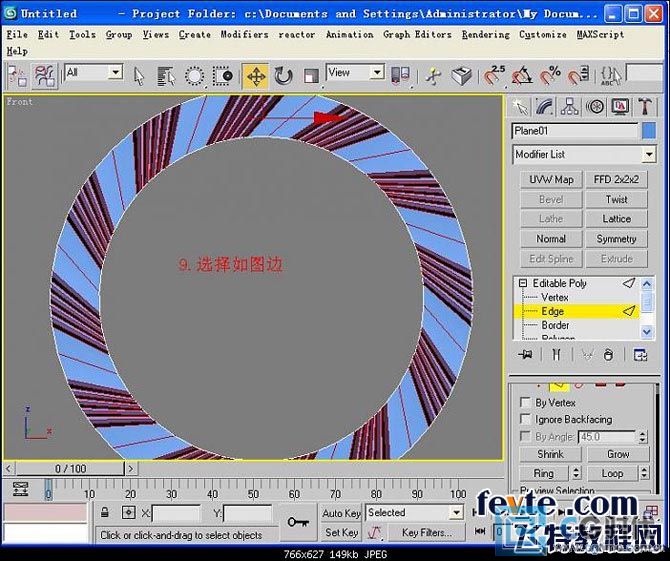Collapse the Editable Poly stack entry
This screenshot has height=561, width=670.
click(x=523, y=283)
